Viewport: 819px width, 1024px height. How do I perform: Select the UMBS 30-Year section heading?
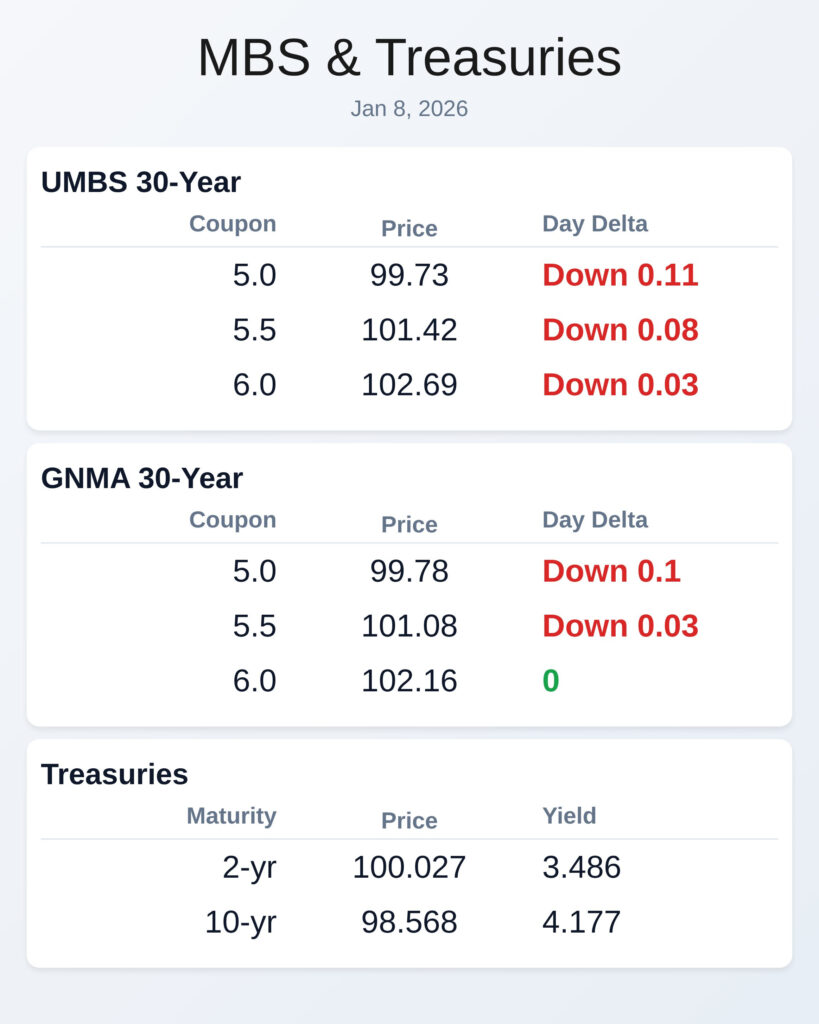click(x=141, y=182)
